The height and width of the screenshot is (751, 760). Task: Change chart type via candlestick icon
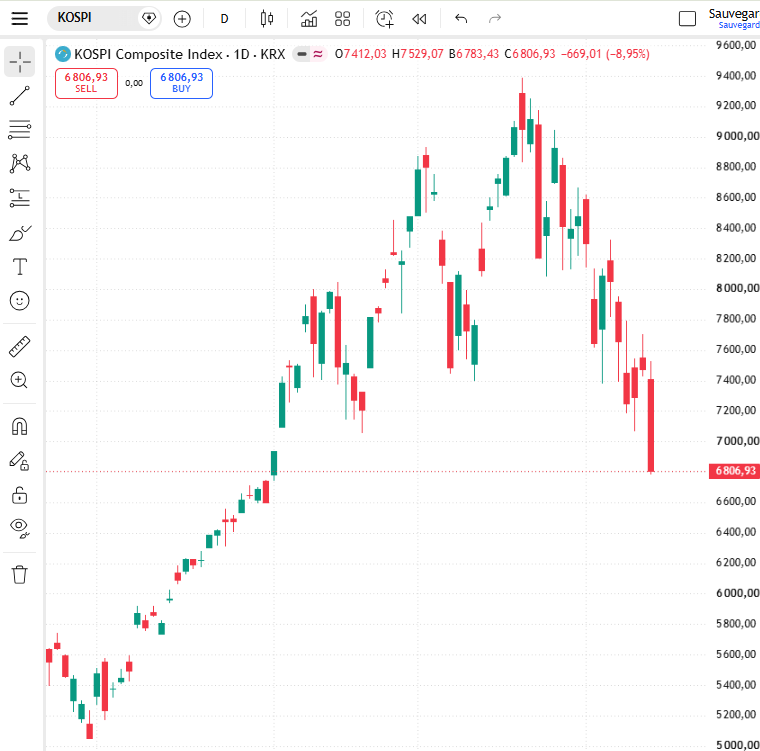pos(267,19)
